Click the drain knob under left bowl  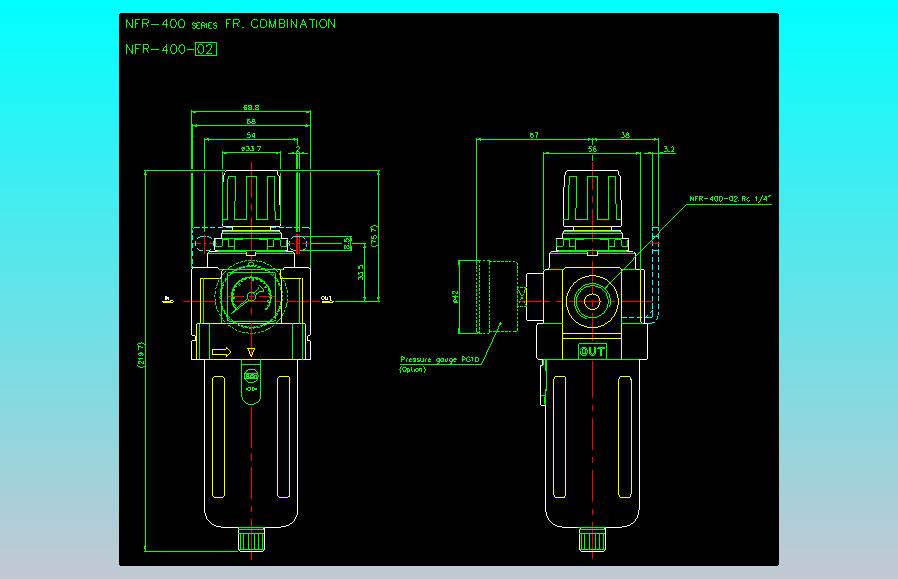click(x=250, y=540)
